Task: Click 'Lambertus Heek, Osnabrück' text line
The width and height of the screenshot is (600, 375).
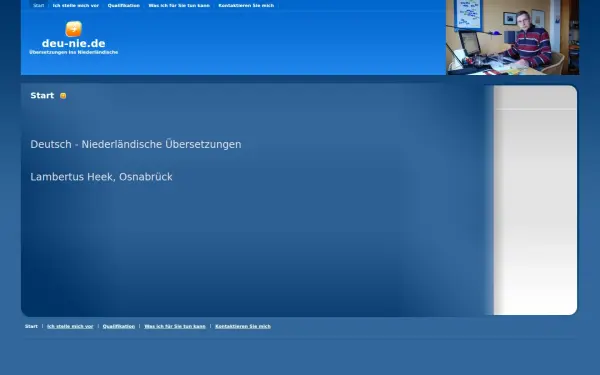Action: (101, 177)
